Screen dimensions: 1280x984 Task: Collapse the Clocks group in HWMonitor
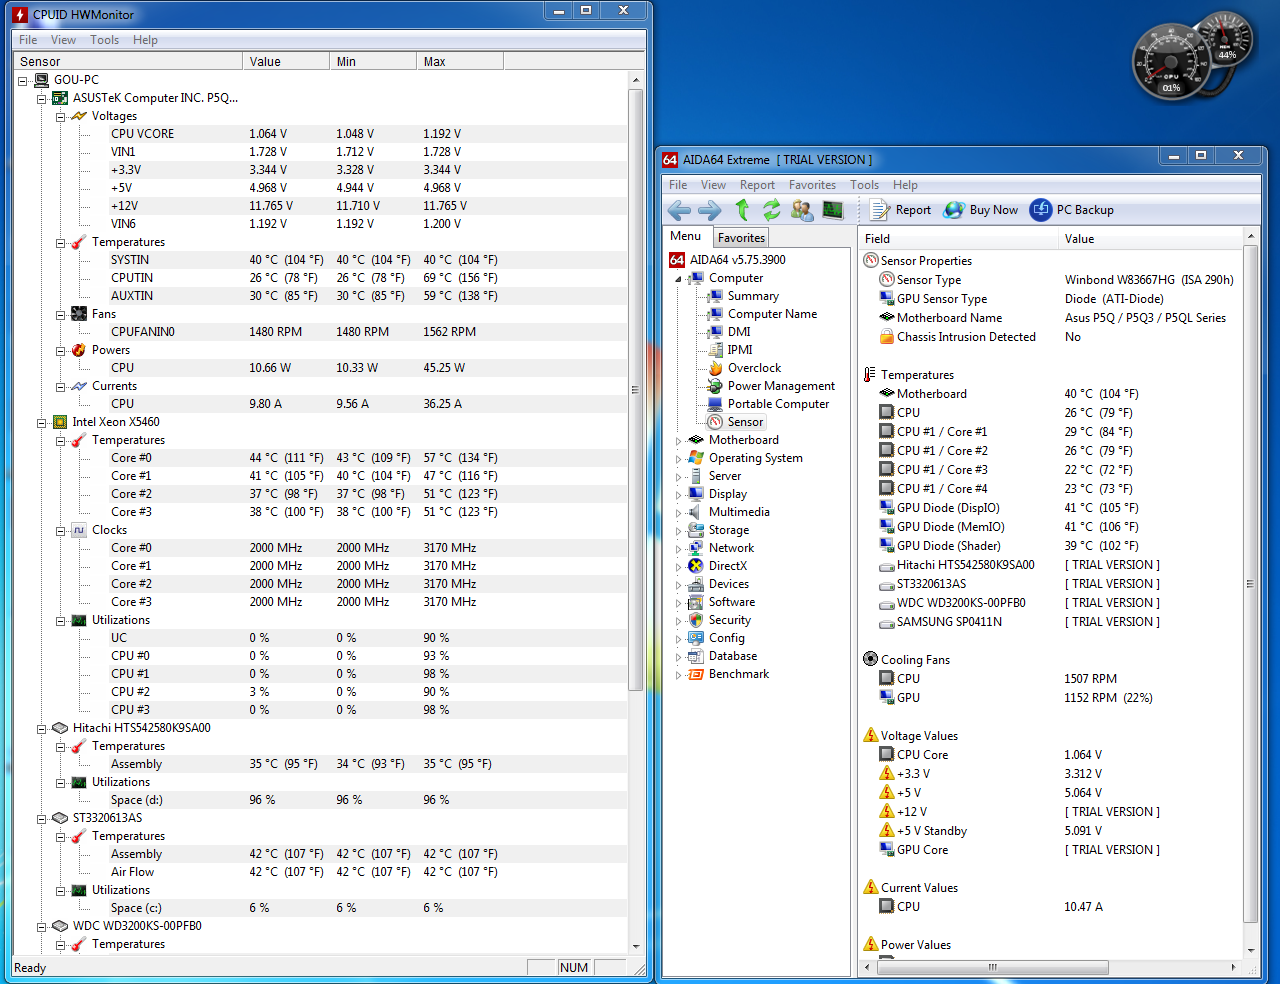[61, 530]
